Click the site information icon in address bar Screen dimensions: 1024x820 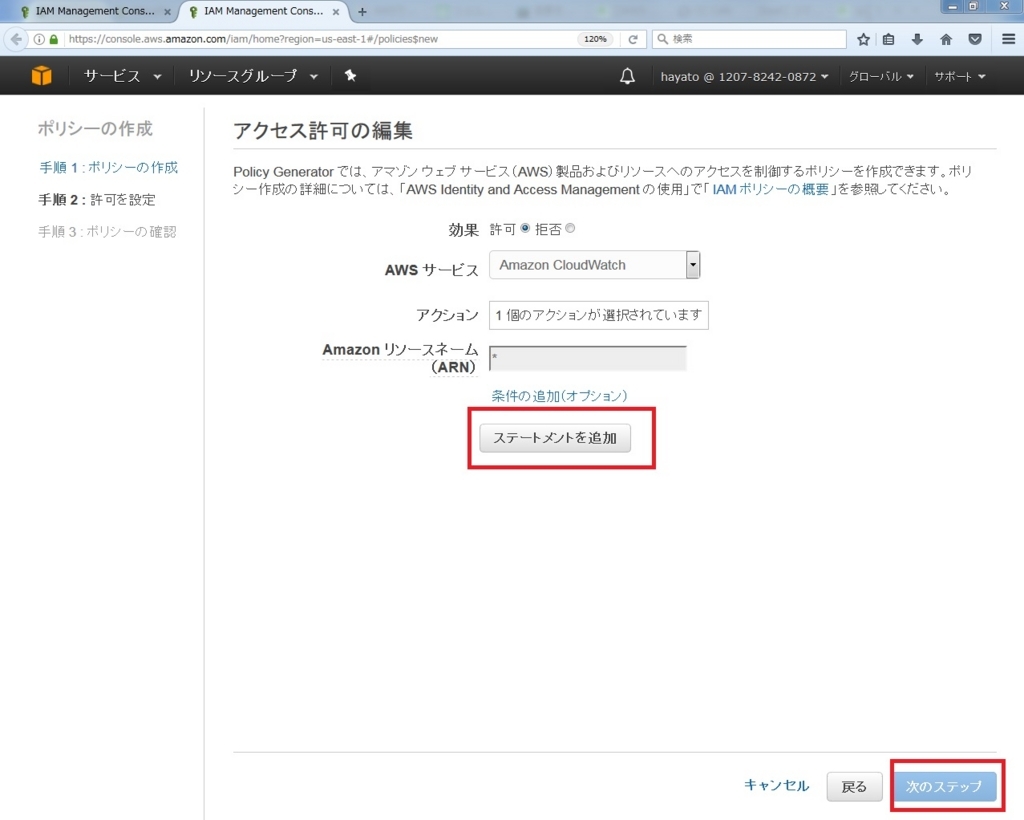coord(39,39)
